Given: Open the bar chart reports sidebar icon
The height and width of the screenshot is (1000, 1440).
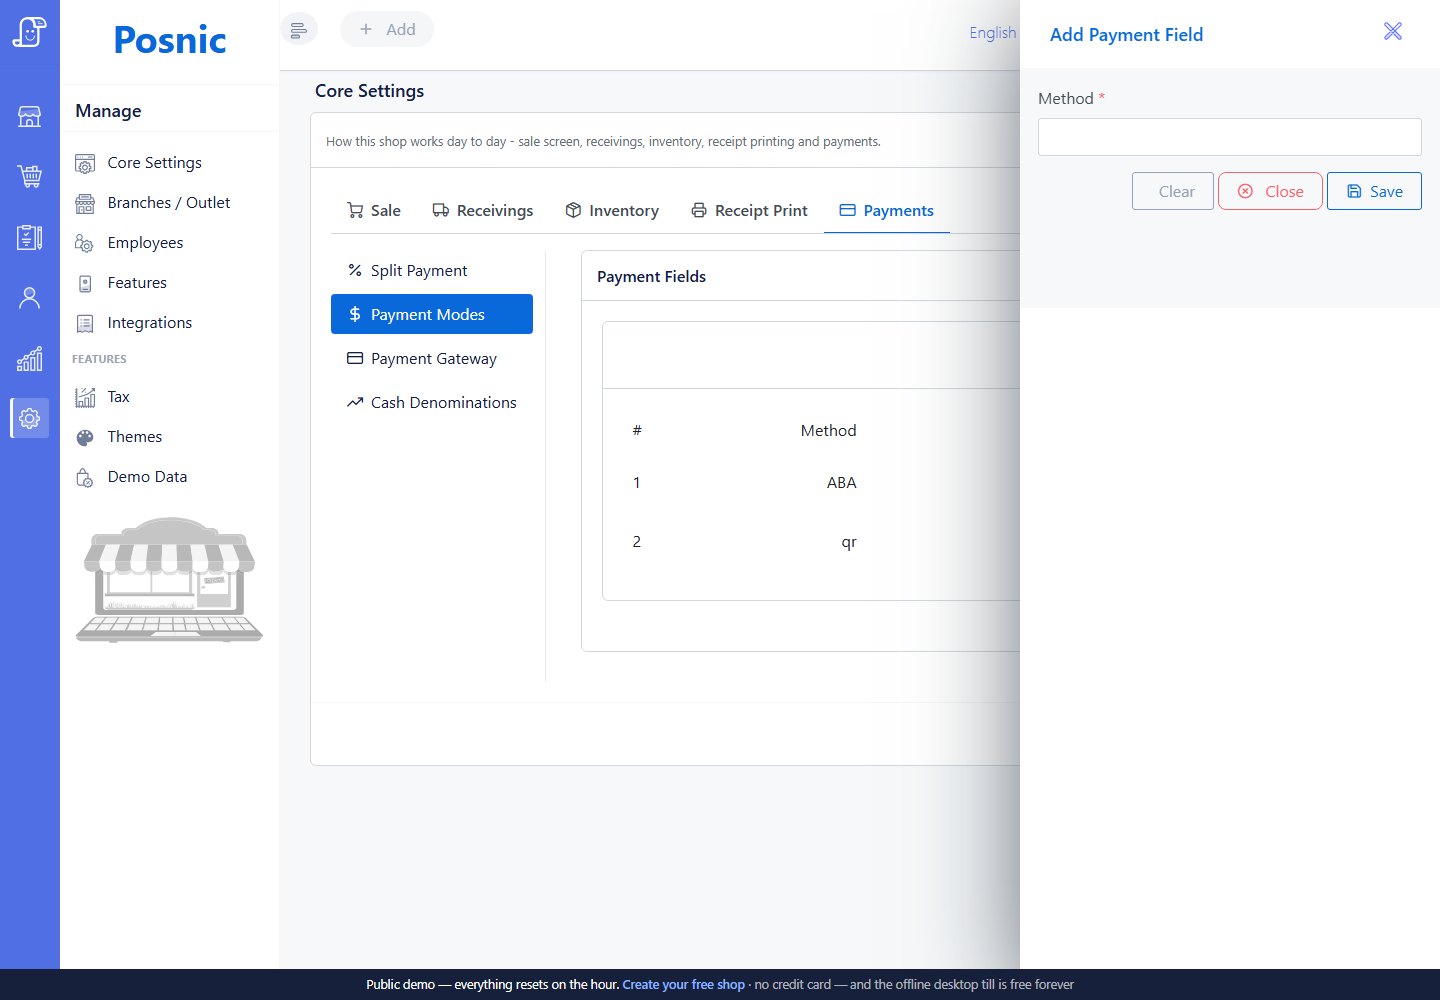Looking at the screenshot, I should [29, 359].
